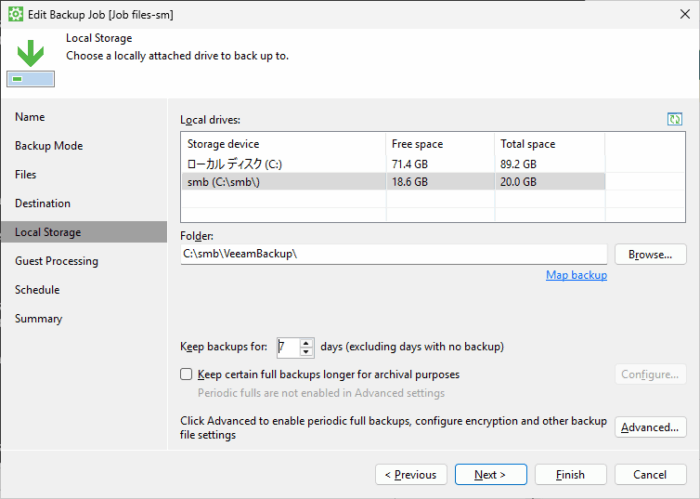Follow the Map backup link
Screen dimensions: 700x499
[x=576, y=275]
